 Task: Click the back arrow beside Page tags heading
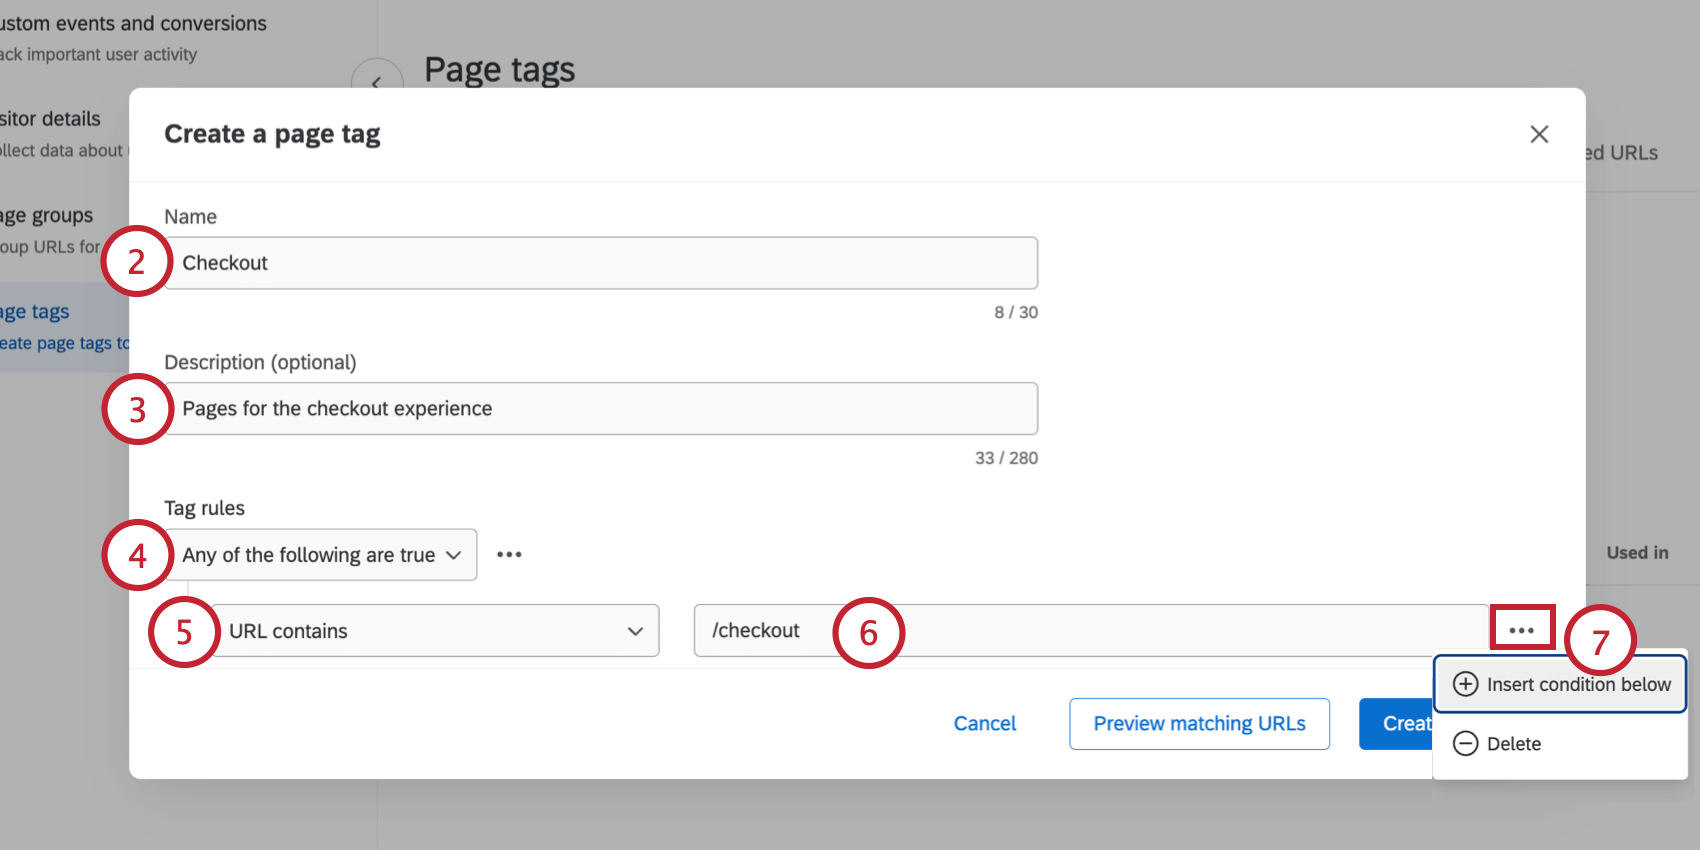pyautogui.click(x=377, y=82)
